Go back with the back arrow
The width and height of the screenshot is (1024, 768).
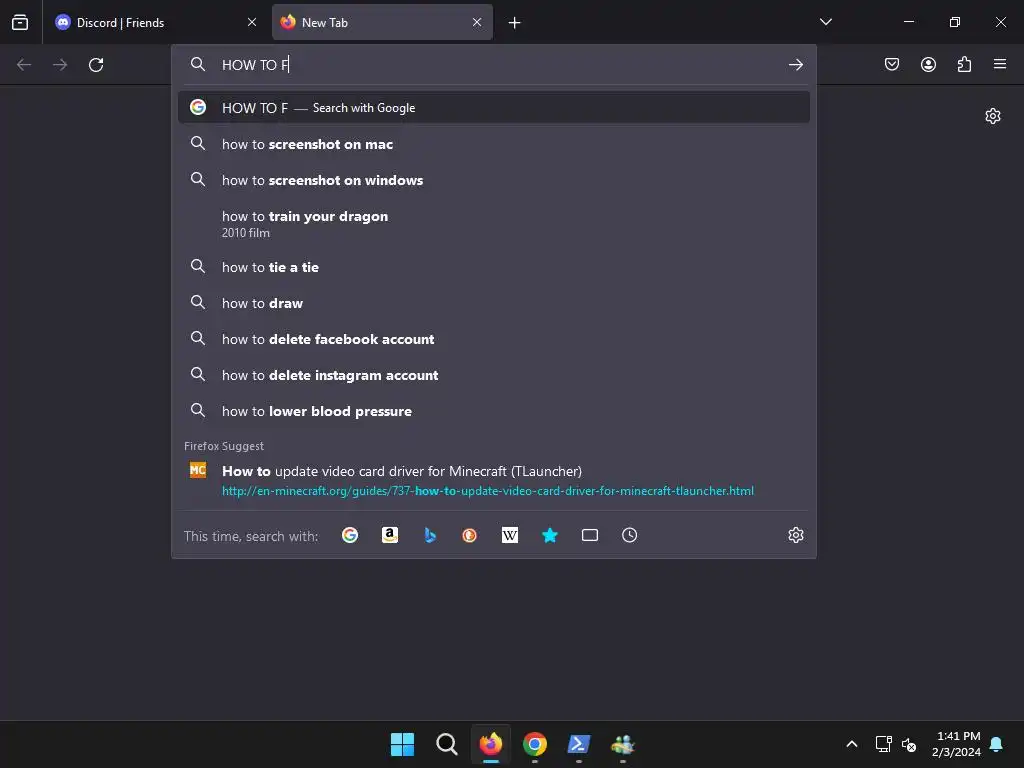click(24, 65)
